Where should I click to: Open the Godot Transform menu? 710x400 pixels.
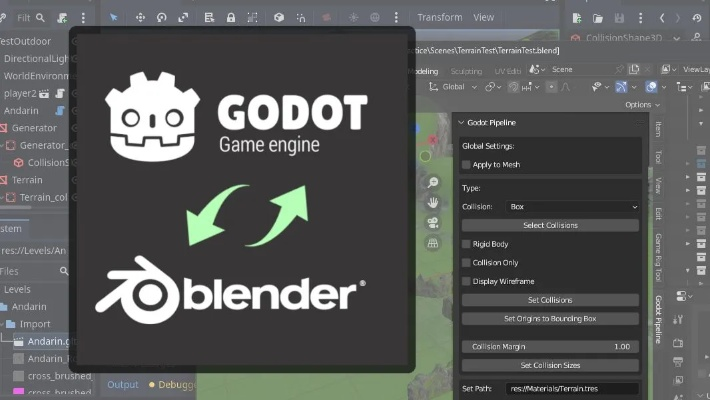coord(440,17)
